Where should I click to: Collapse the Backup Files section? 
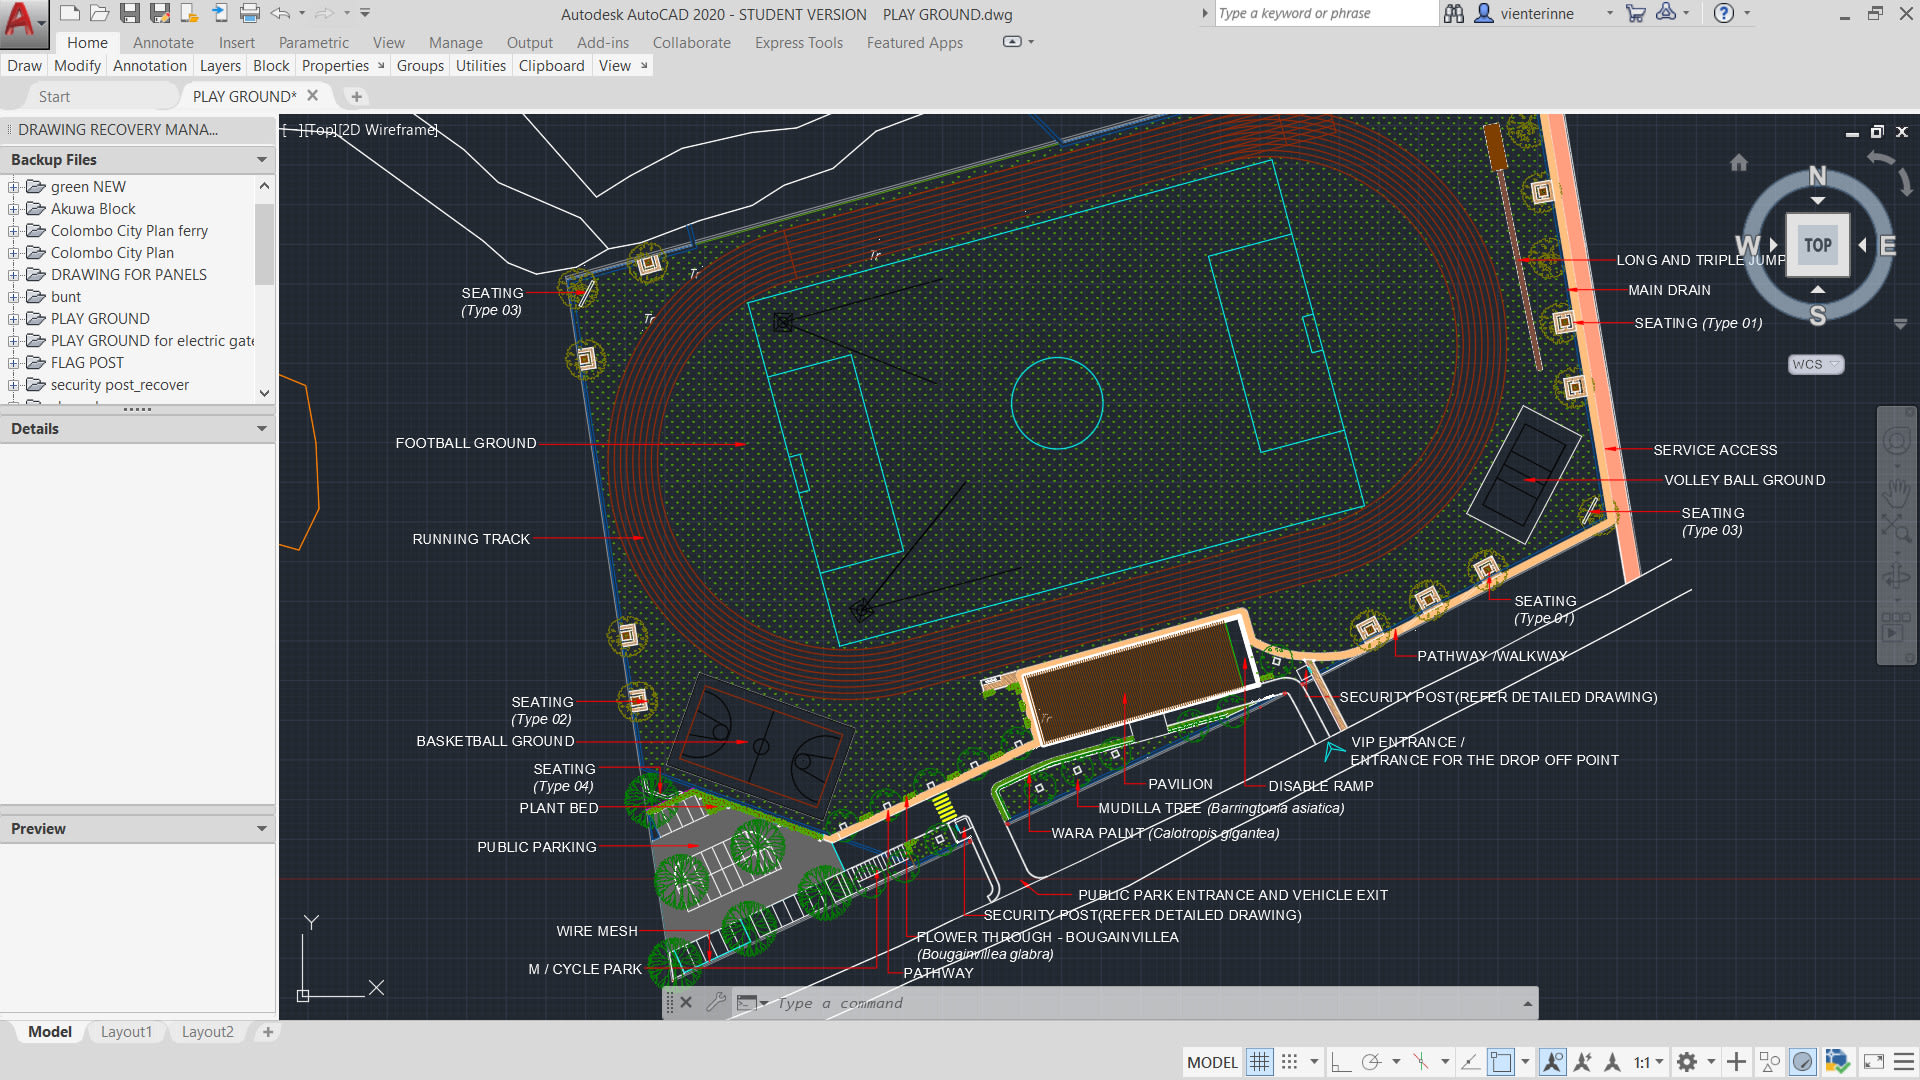click(x=261, y=159)
